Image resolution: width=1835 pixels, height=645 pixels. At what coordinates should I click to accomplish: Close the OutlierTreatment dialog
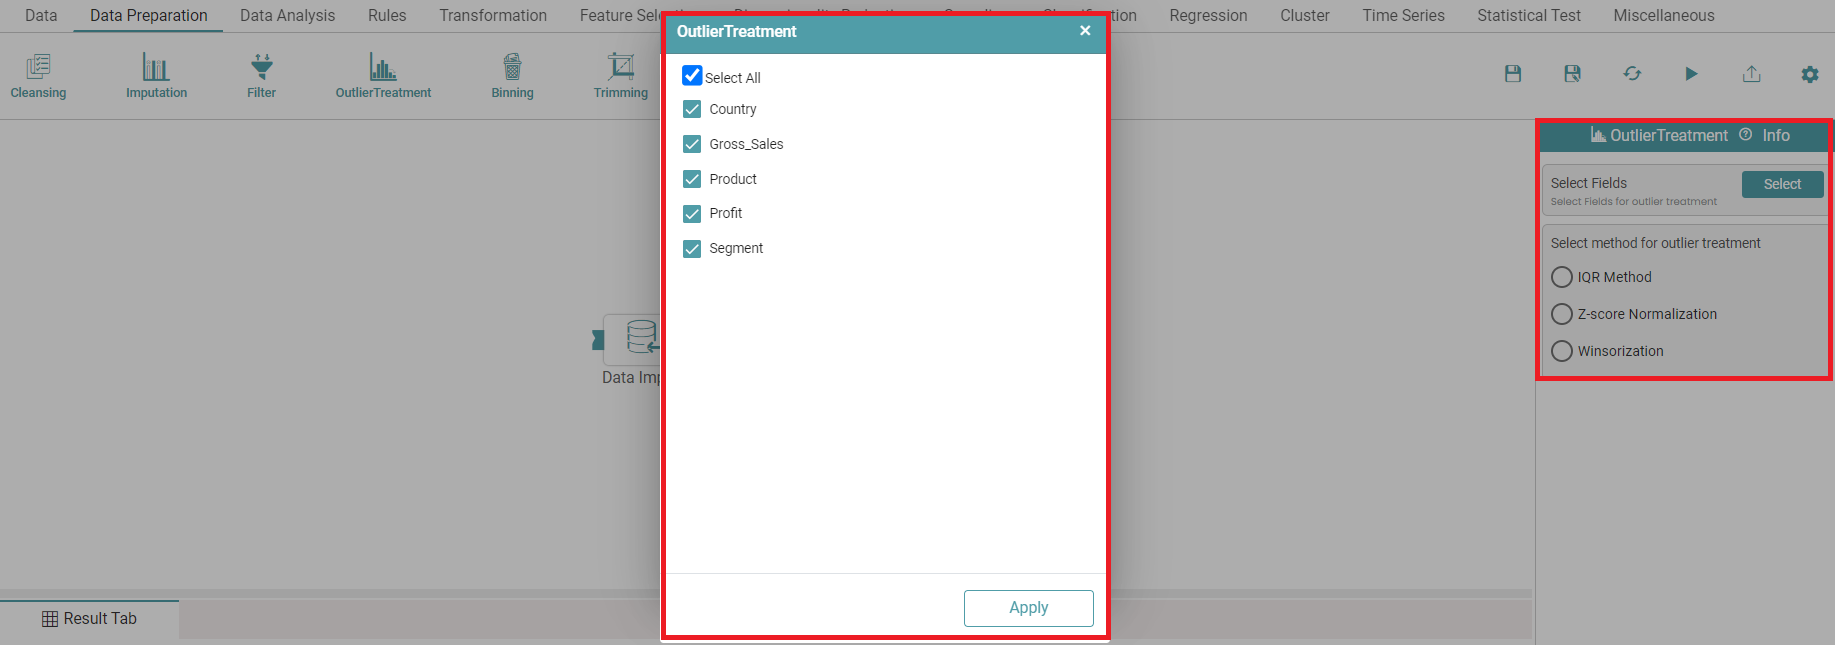pyautogui.click(x=1085, y=31)
